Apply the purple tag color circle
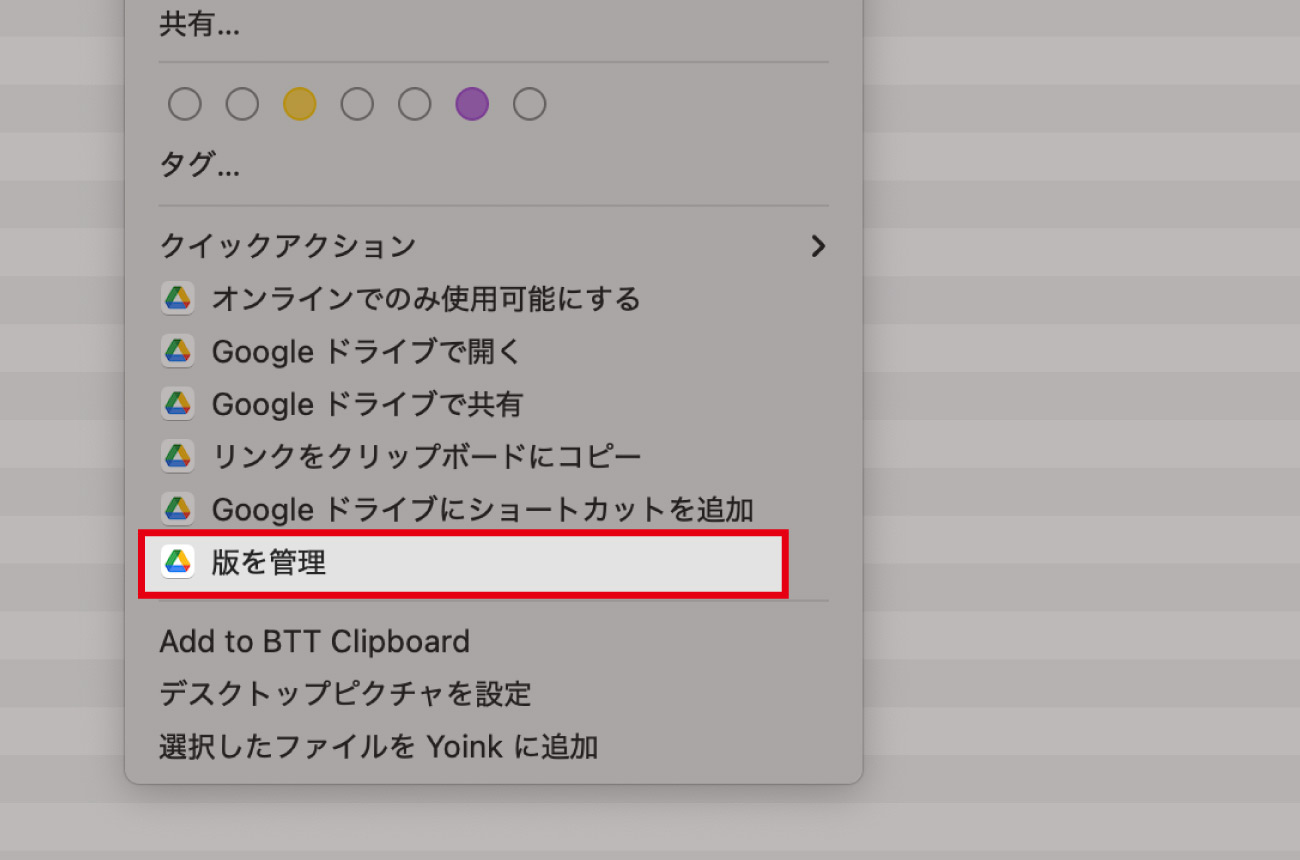This screenshot has height=860, width=1300. point(472,104)
